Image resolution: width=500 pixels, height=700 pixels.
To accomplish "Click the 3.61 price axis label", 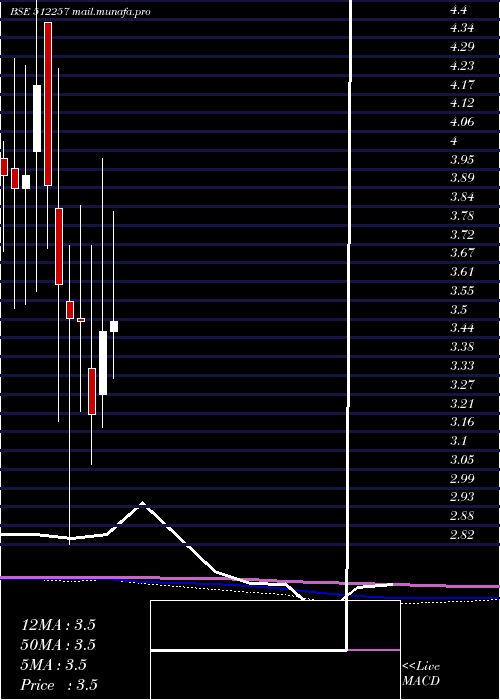I will 462,272.
